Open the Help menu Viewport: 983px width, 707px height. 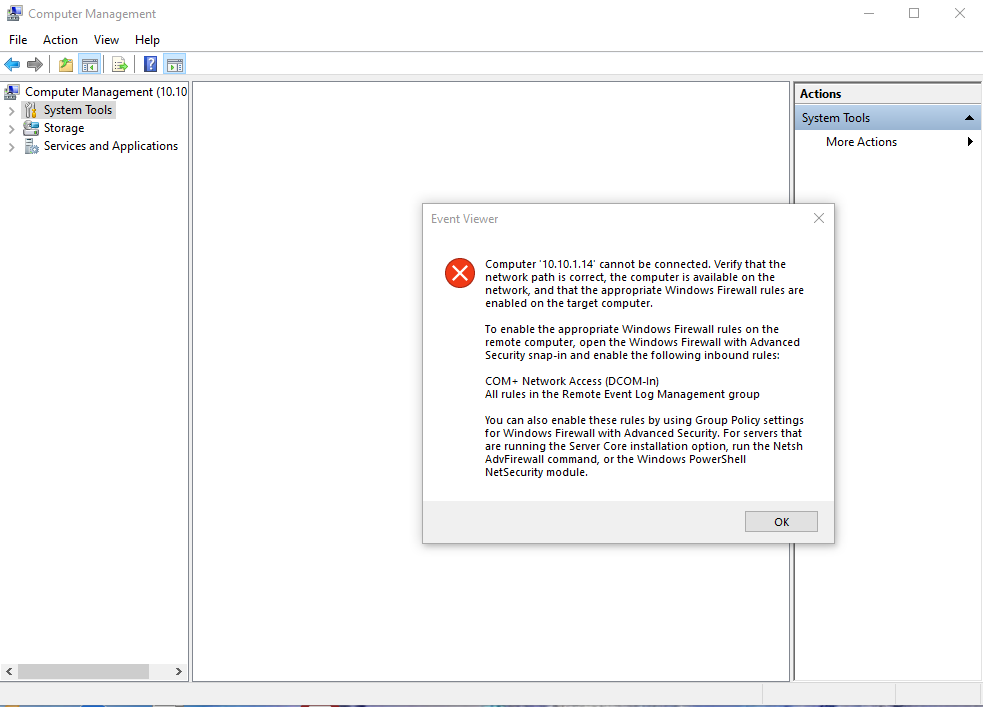tap(147, 39)
